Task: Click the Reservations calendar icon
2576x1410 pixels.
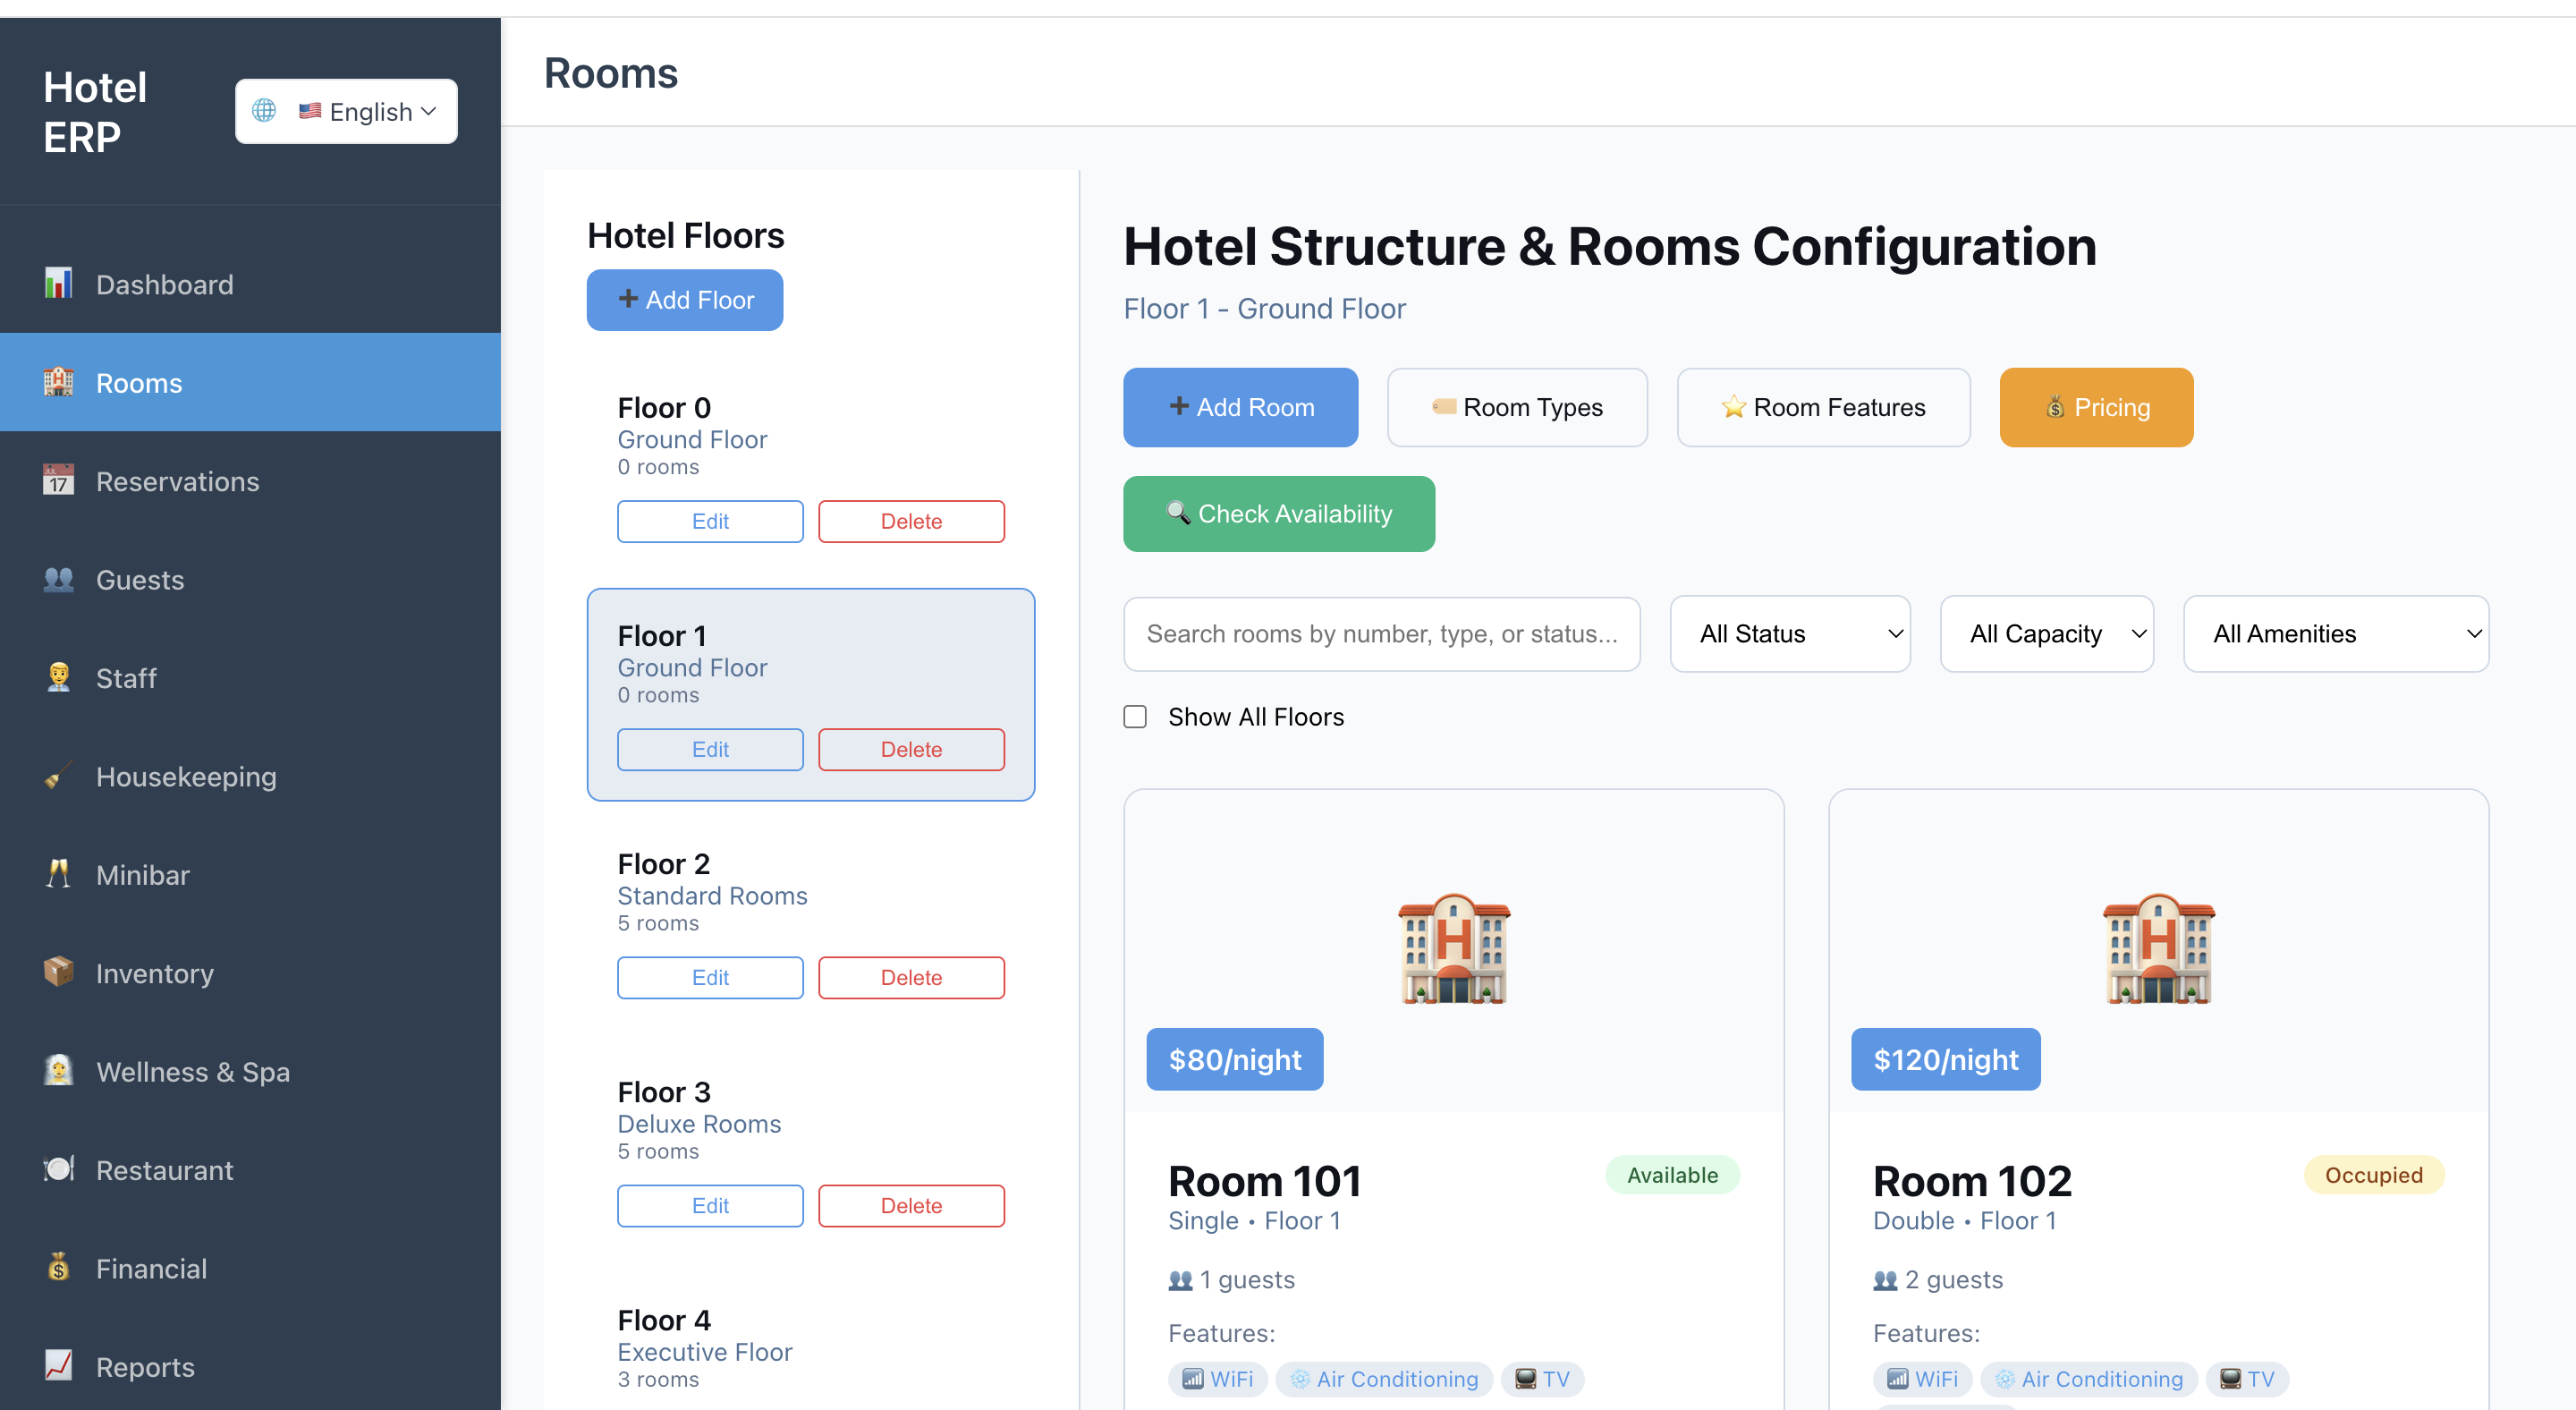Action: click(x=58, y=481)
